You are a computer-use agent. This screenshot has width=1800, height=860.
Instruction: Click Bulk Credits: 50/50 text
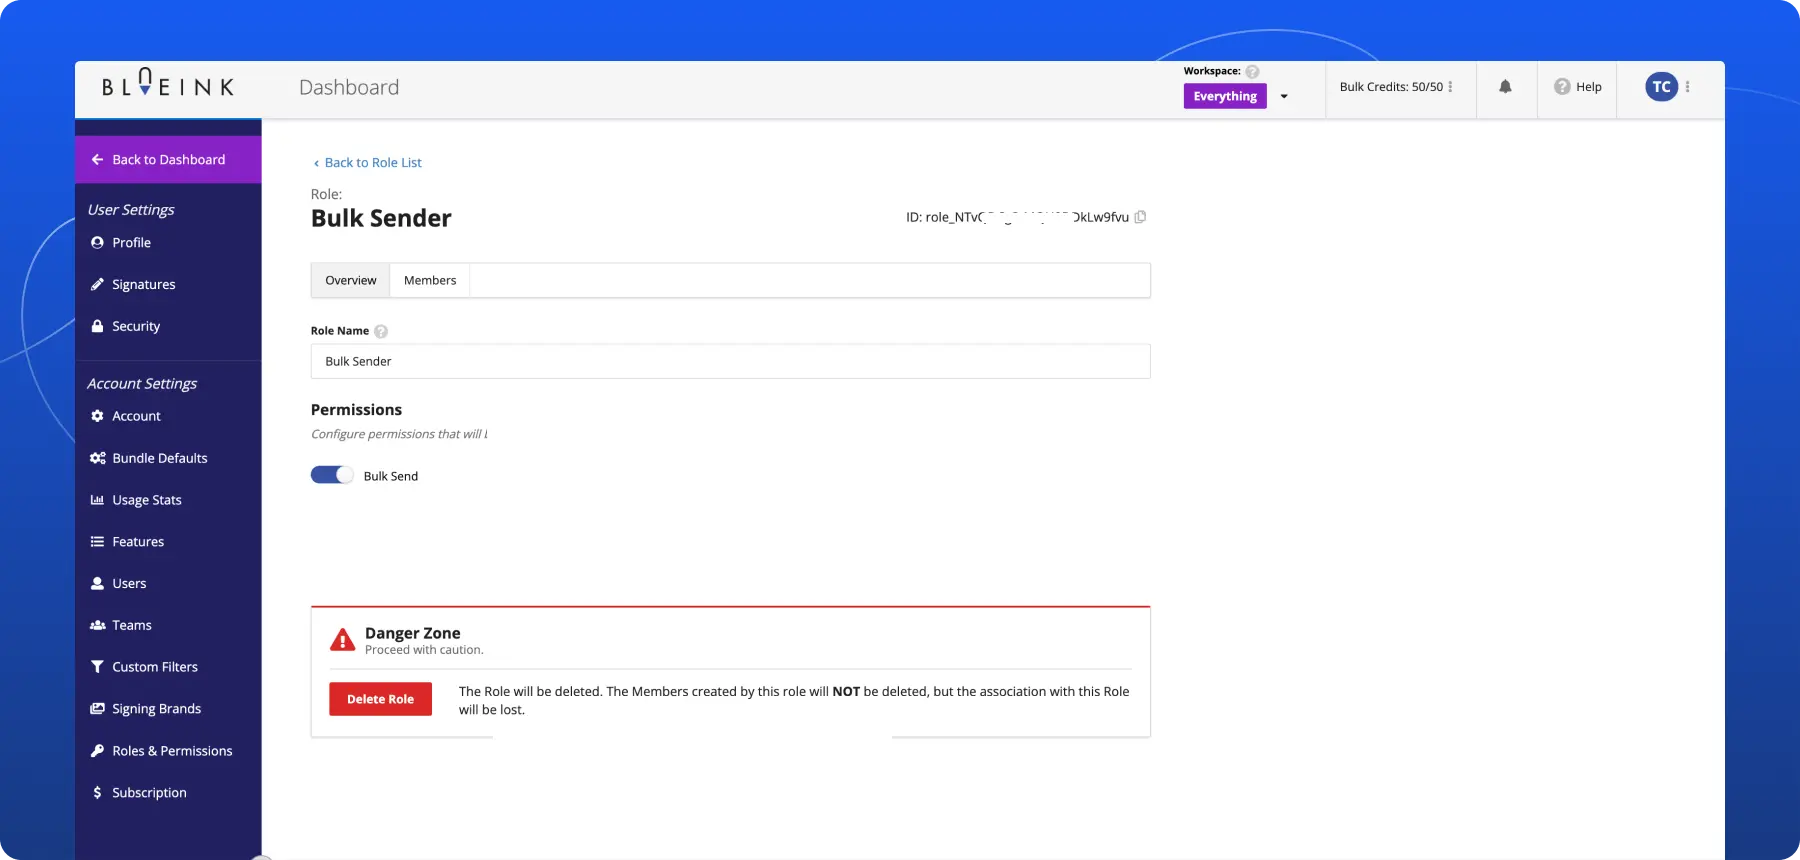point(1391,87)
